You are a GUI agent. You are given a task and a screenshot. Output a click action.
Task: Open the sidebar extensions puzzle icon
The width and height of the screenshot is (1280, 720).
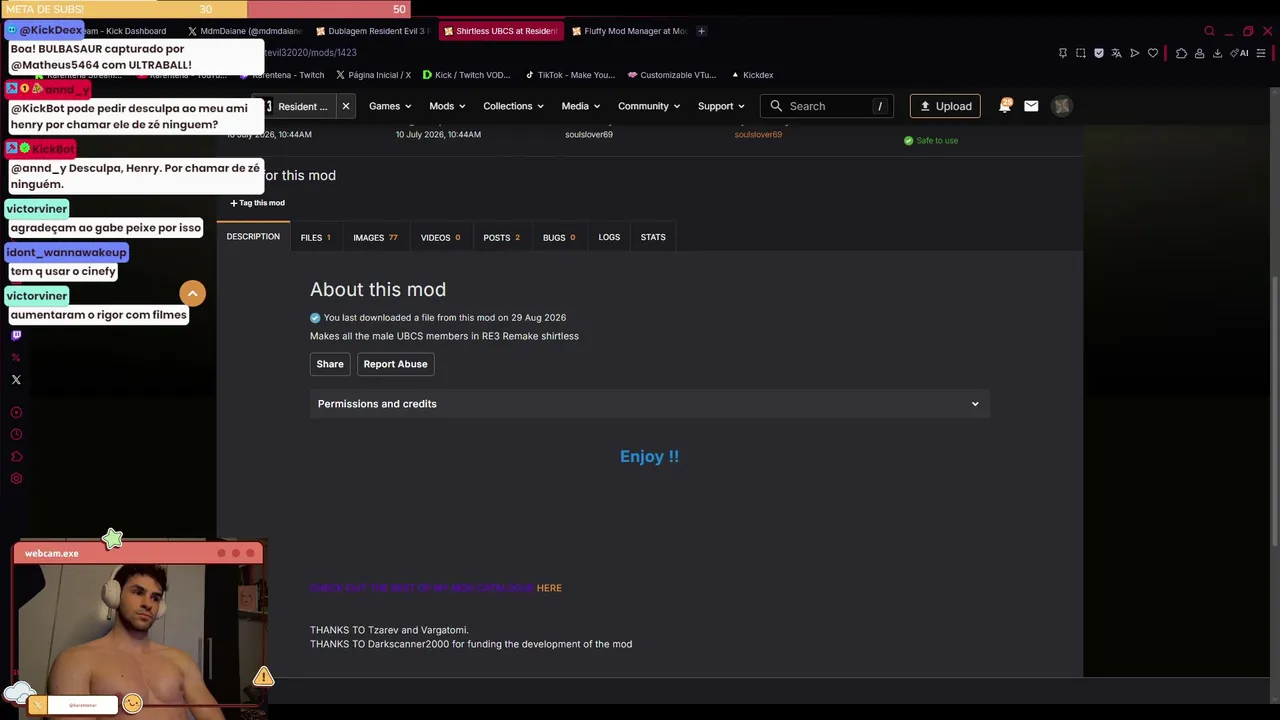click(16, 457)
